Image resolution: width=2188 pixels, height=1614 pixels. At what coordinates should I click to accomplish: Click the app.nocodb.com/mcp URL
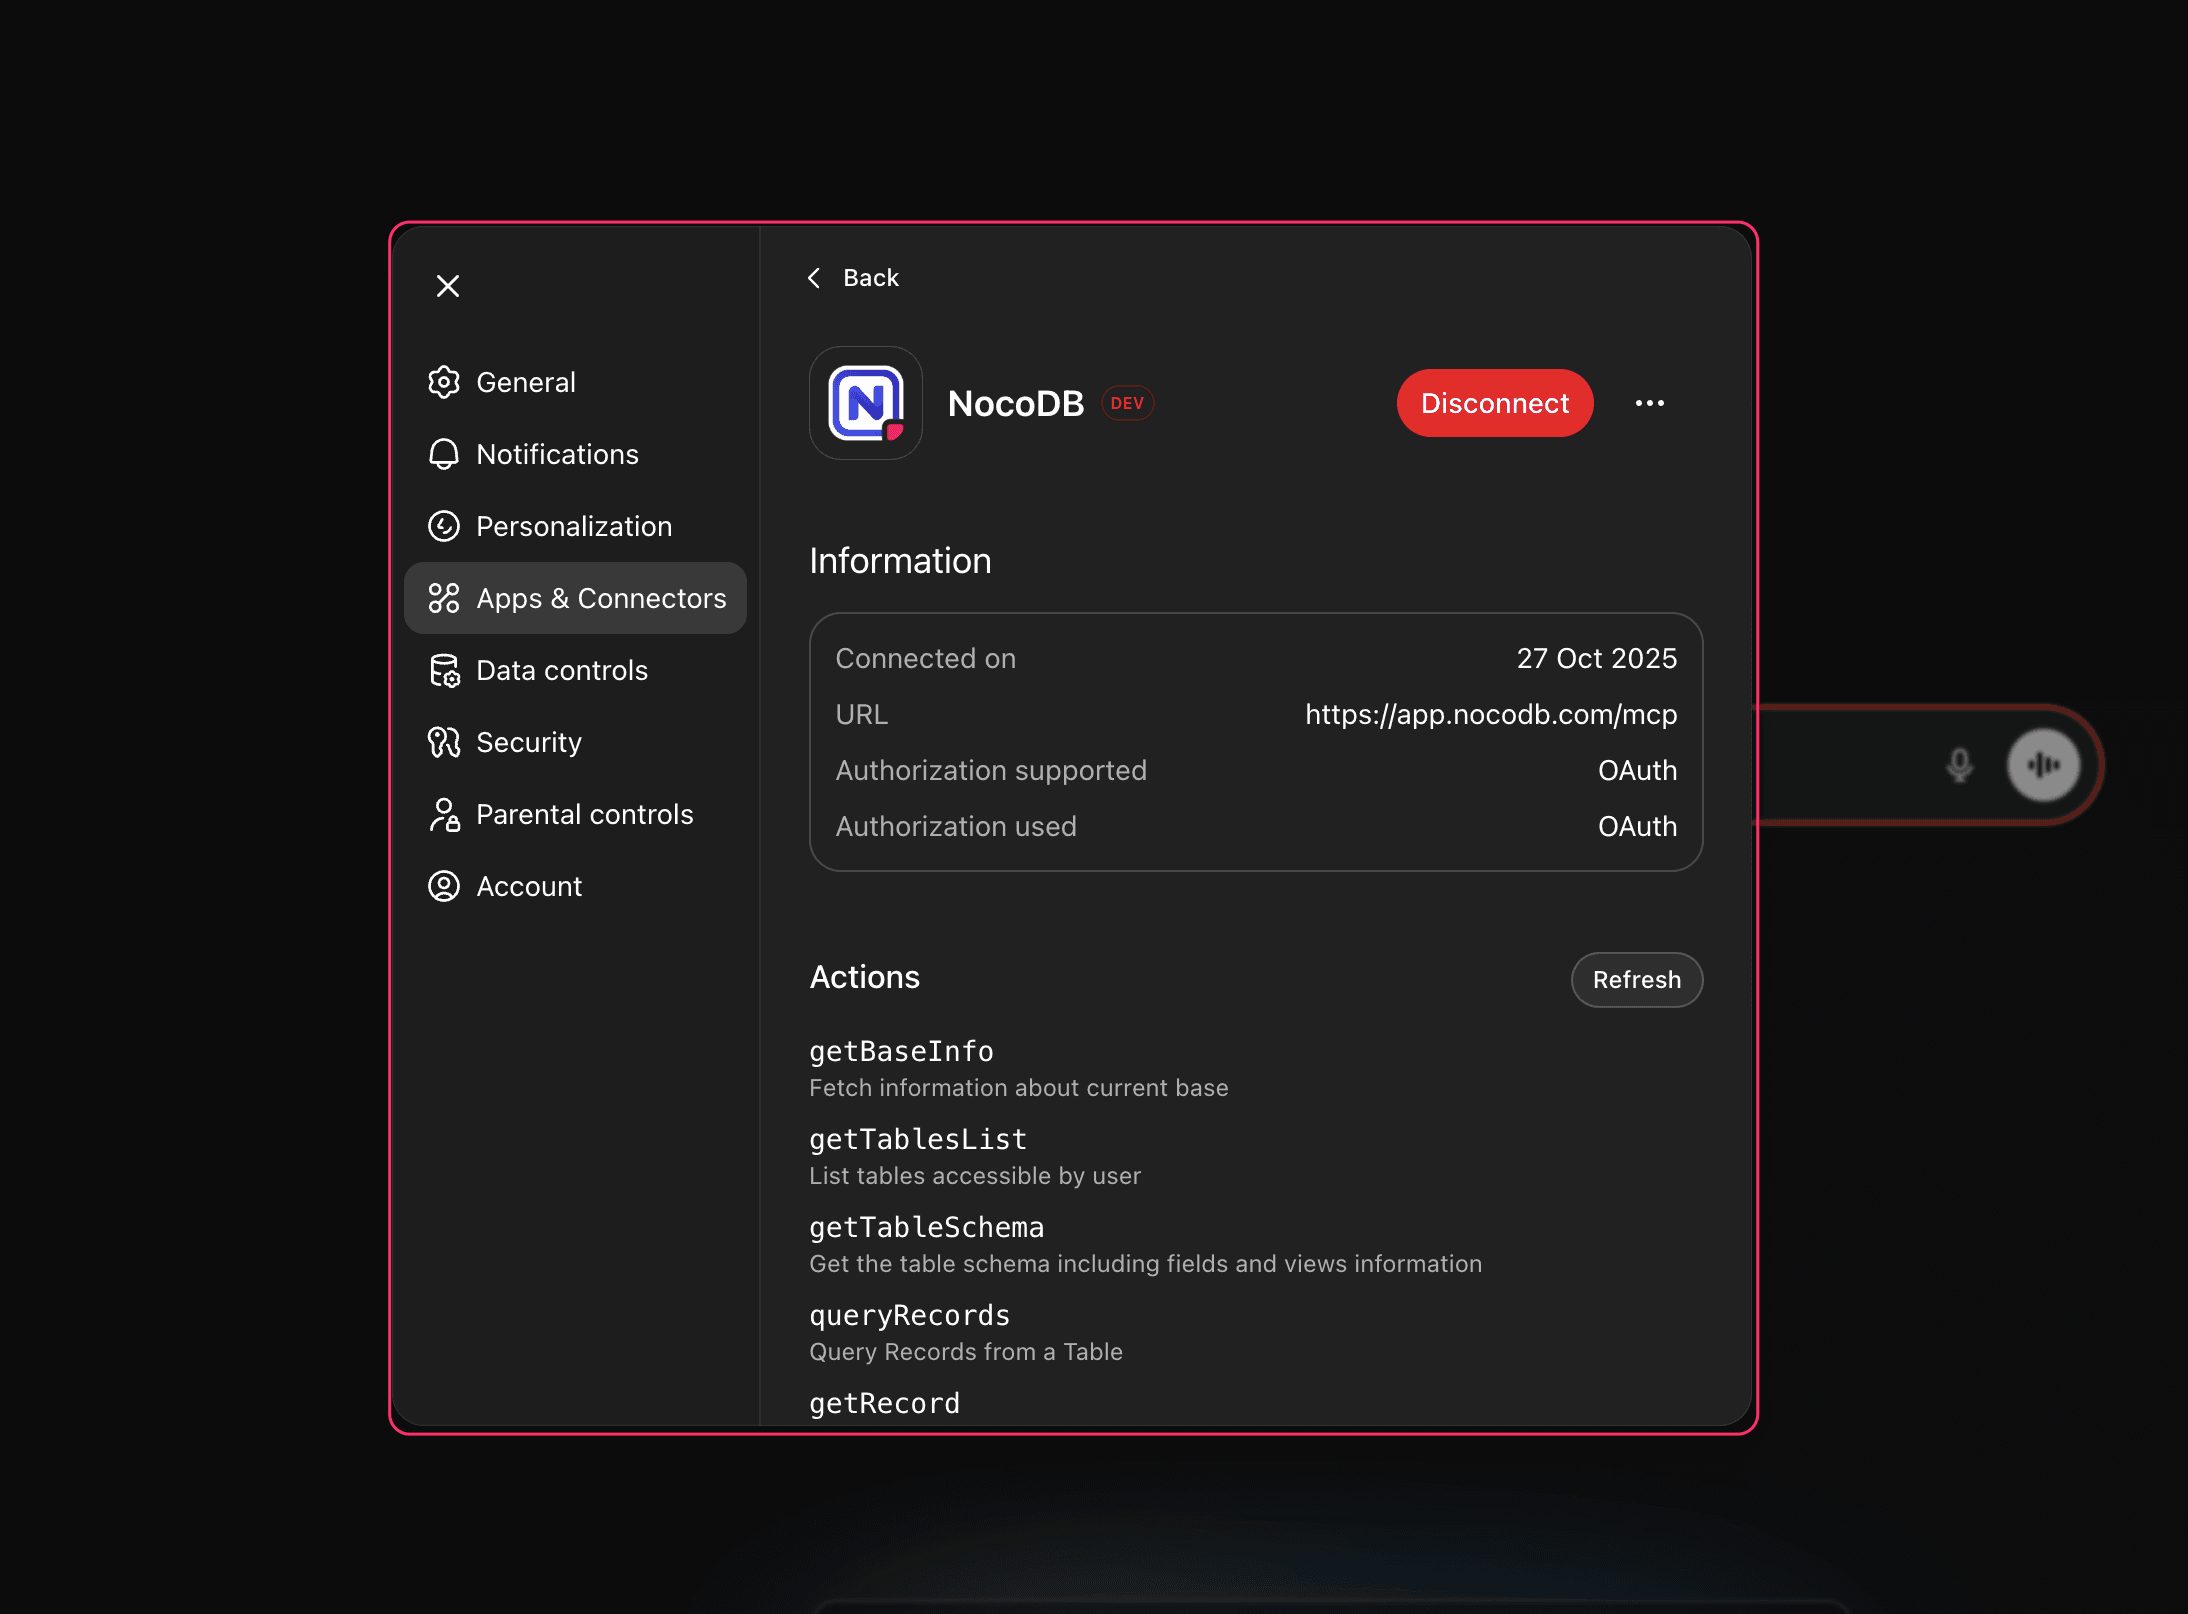coord(1490,714)
